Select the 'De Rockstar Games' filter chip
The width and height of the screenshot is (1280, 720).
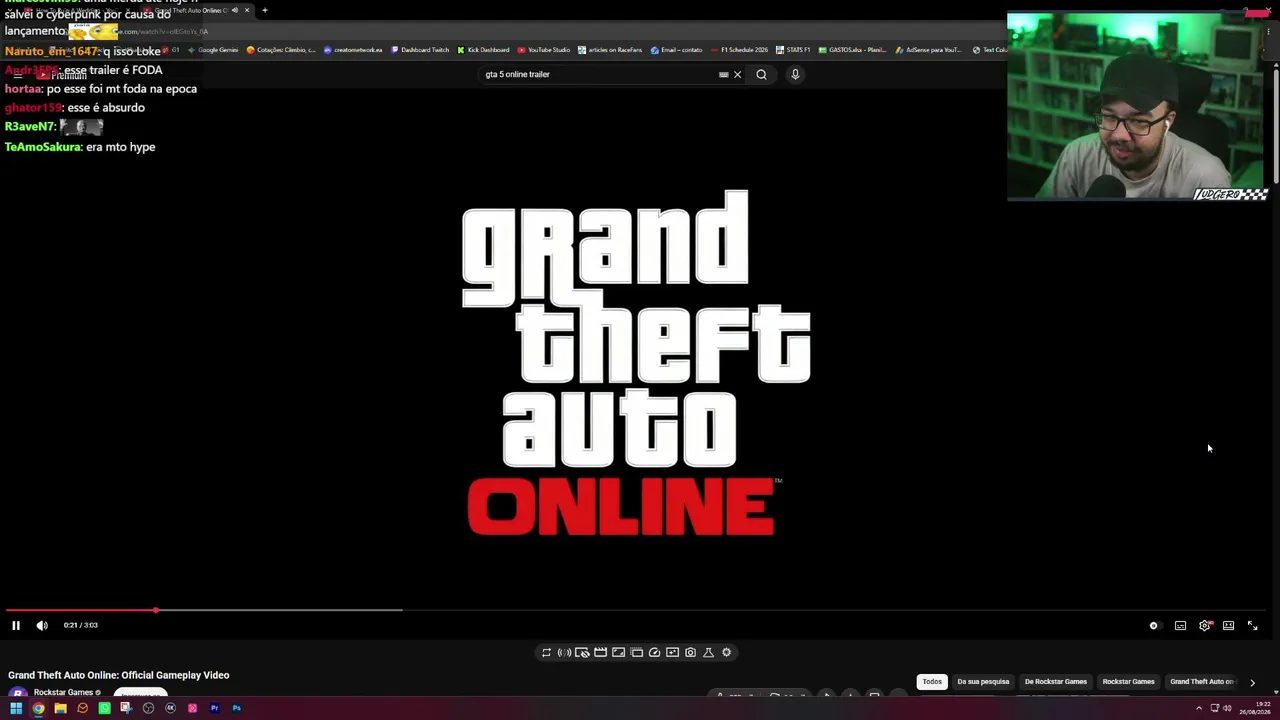pyautogui.click(x=1055, y=682)
